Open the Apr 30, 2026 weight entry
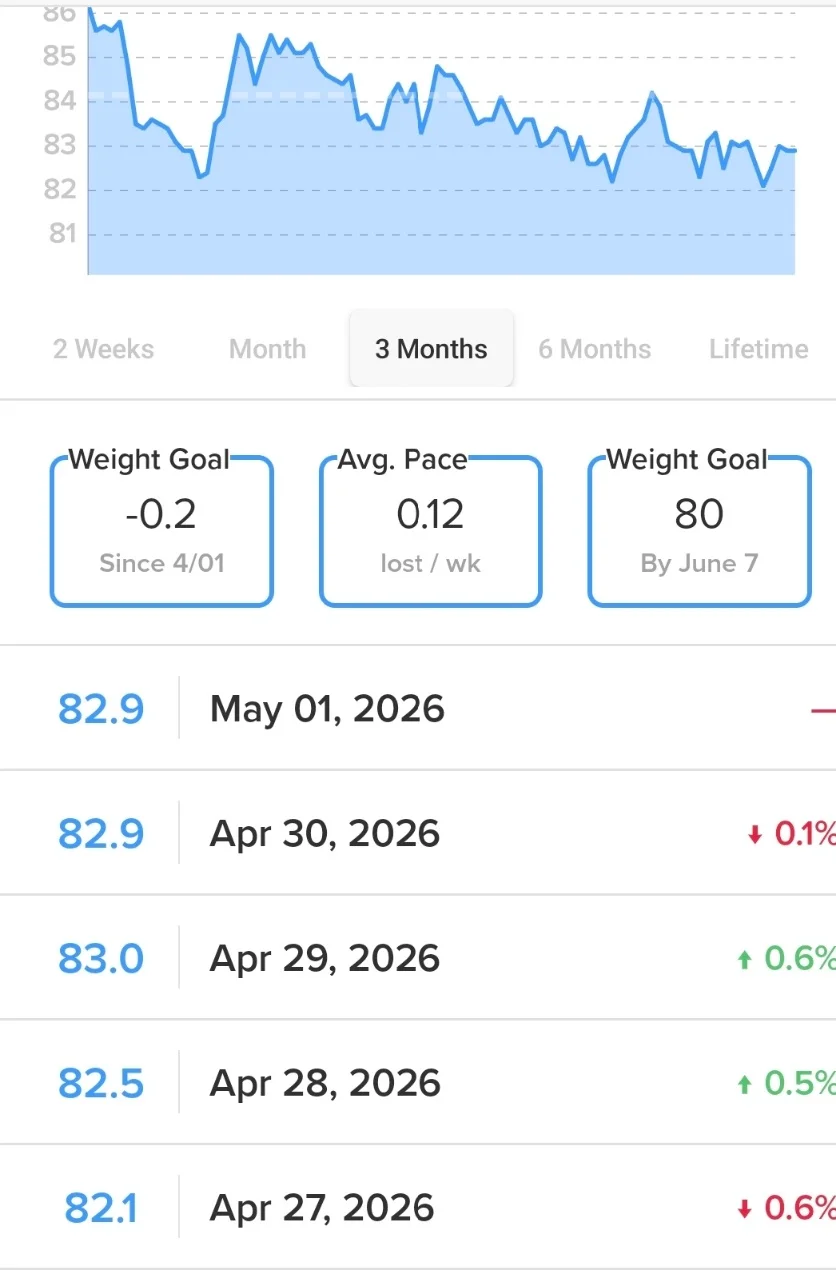This screenshot has width=836, height=1270. pyautogui.click(x=418, y=833)
